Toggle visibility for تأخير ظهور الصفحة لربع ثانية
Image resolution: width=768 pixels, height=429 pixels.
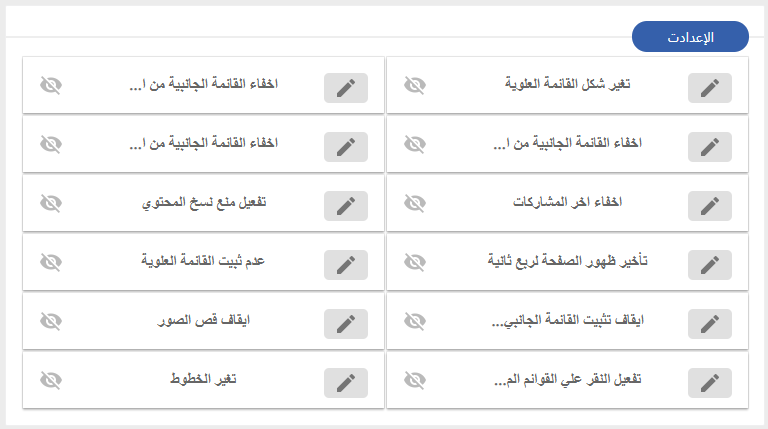[x=415, y=262]
